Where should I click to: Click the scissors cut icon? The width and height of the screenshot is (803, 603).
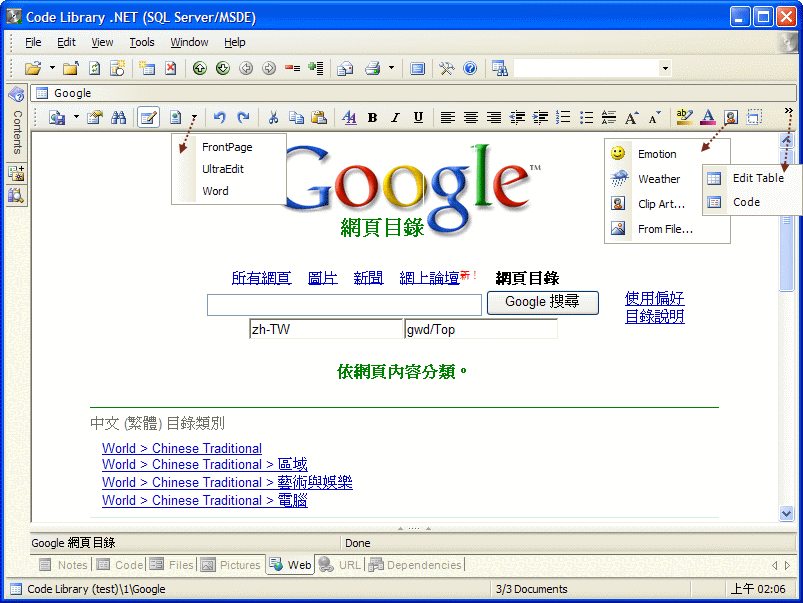(273, 118)
